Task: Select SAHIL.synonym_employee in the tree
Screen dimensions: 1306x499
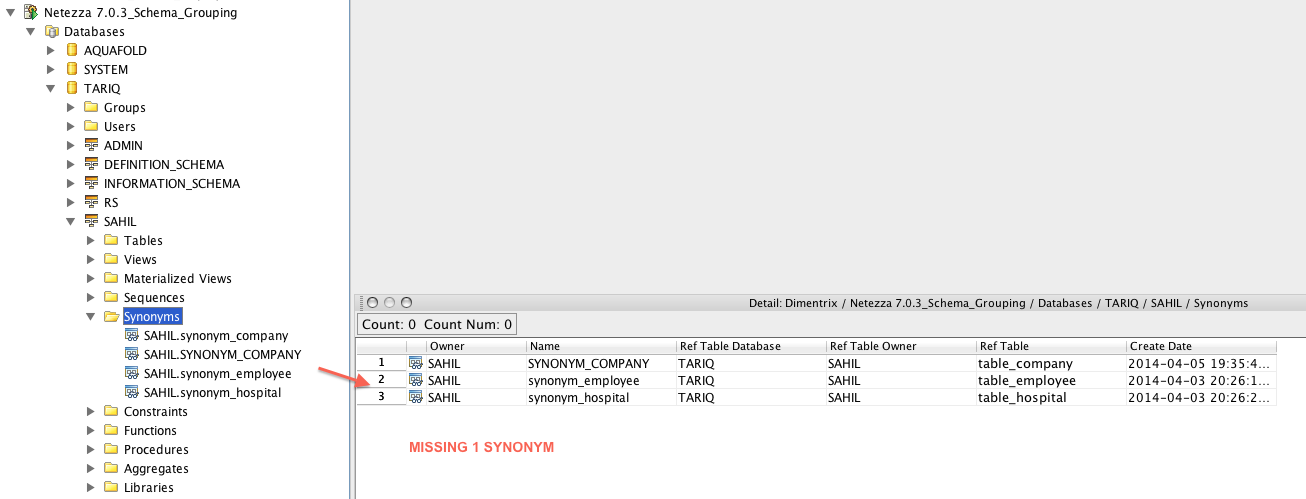Action: pos(217,374)
